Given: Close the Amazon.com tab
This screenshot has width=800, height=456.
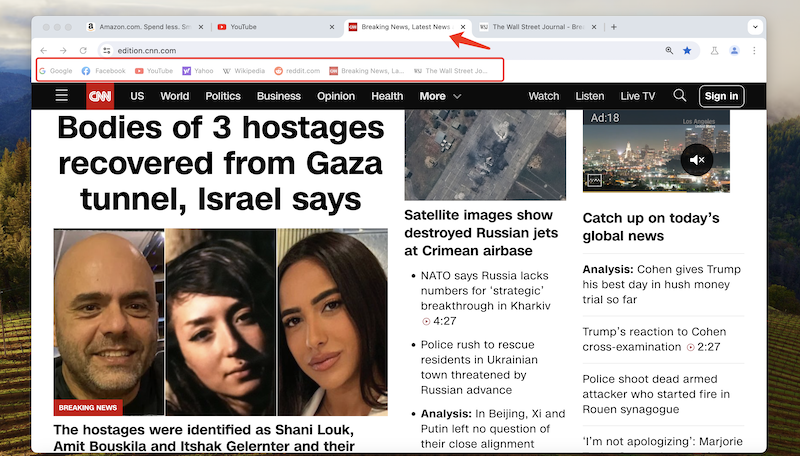Looking at the screenshot, I should 201,27.
